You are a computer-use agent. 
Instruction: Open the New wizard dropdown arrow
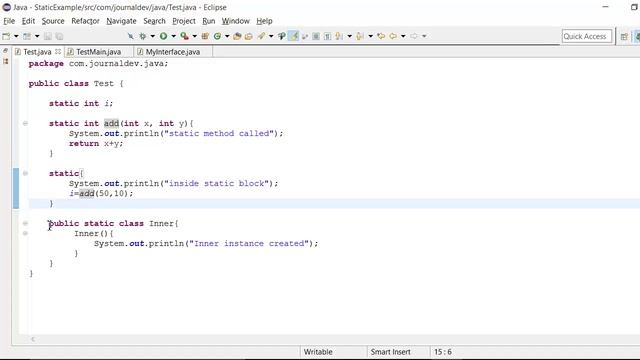point(16,36)
